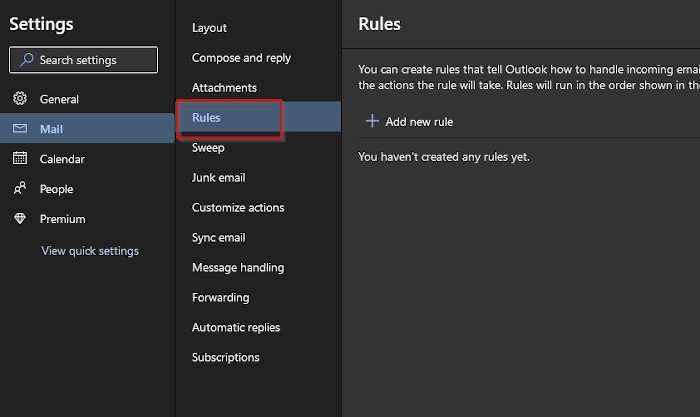Open the Layout settings page
Screen dimensions: 700x417
coord(209,28)
